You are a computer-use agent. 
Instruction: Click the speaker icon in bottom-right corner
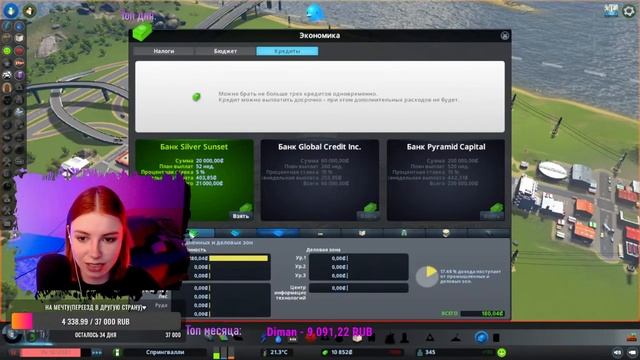tap(618, 352)
